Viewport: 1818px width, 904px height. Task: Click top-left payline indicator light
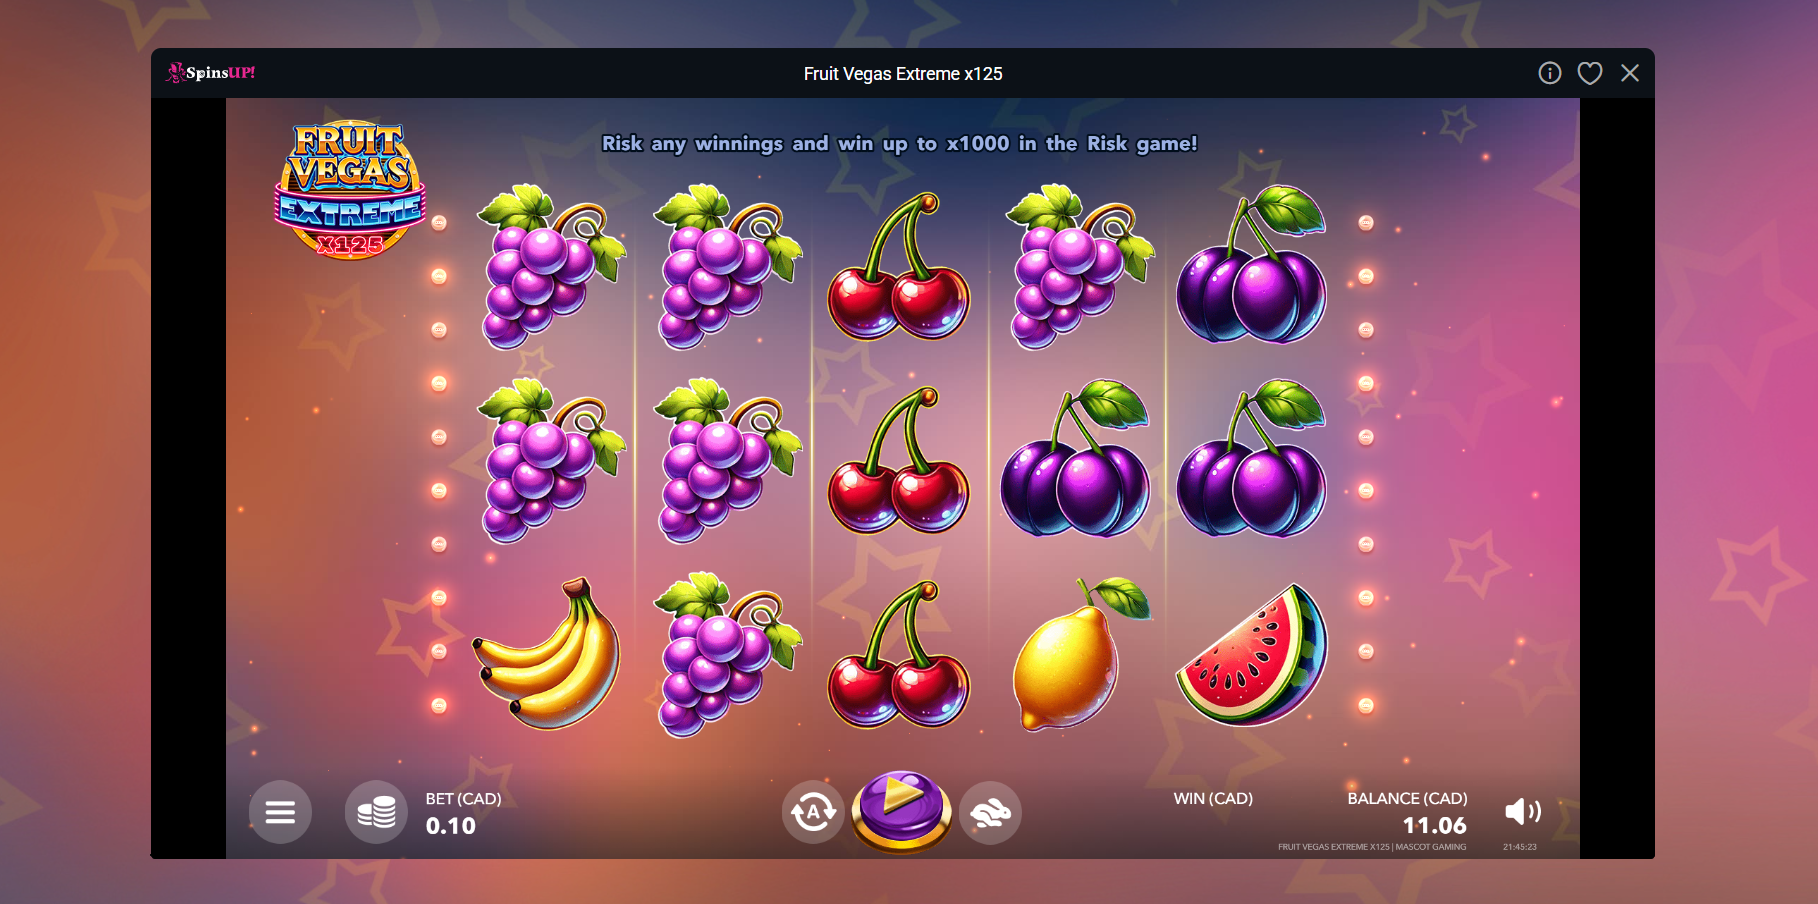439,223
